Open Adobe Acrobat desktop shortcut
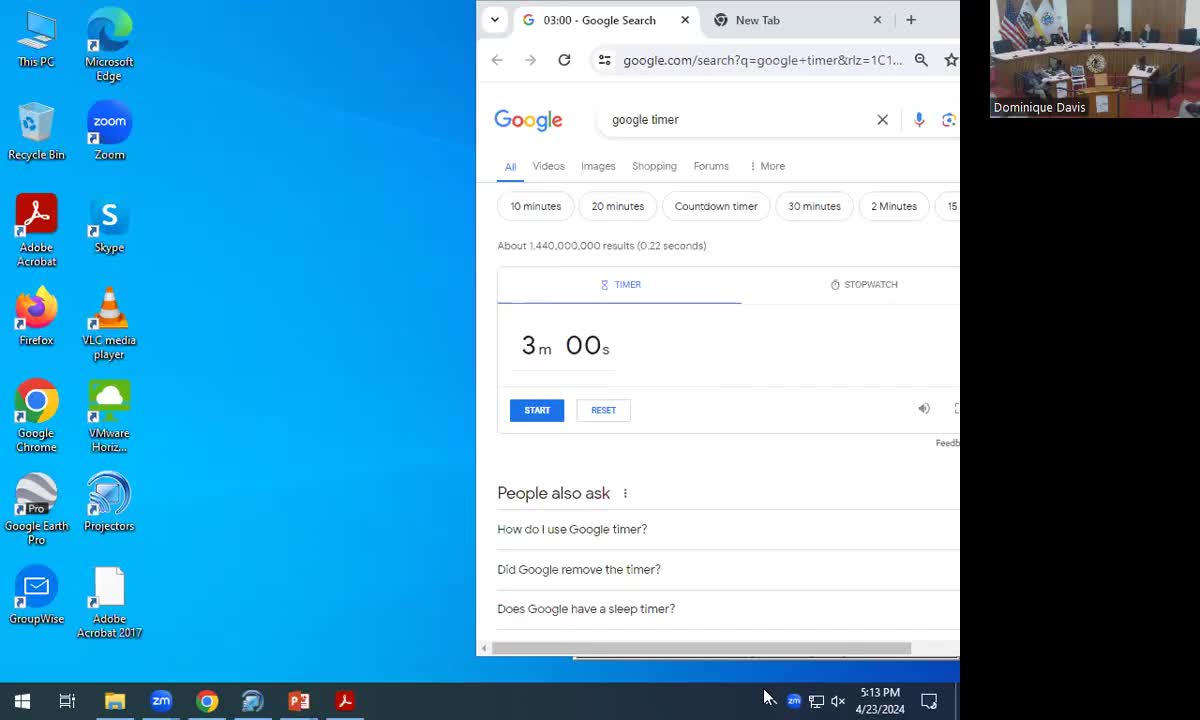 point(36,231)
